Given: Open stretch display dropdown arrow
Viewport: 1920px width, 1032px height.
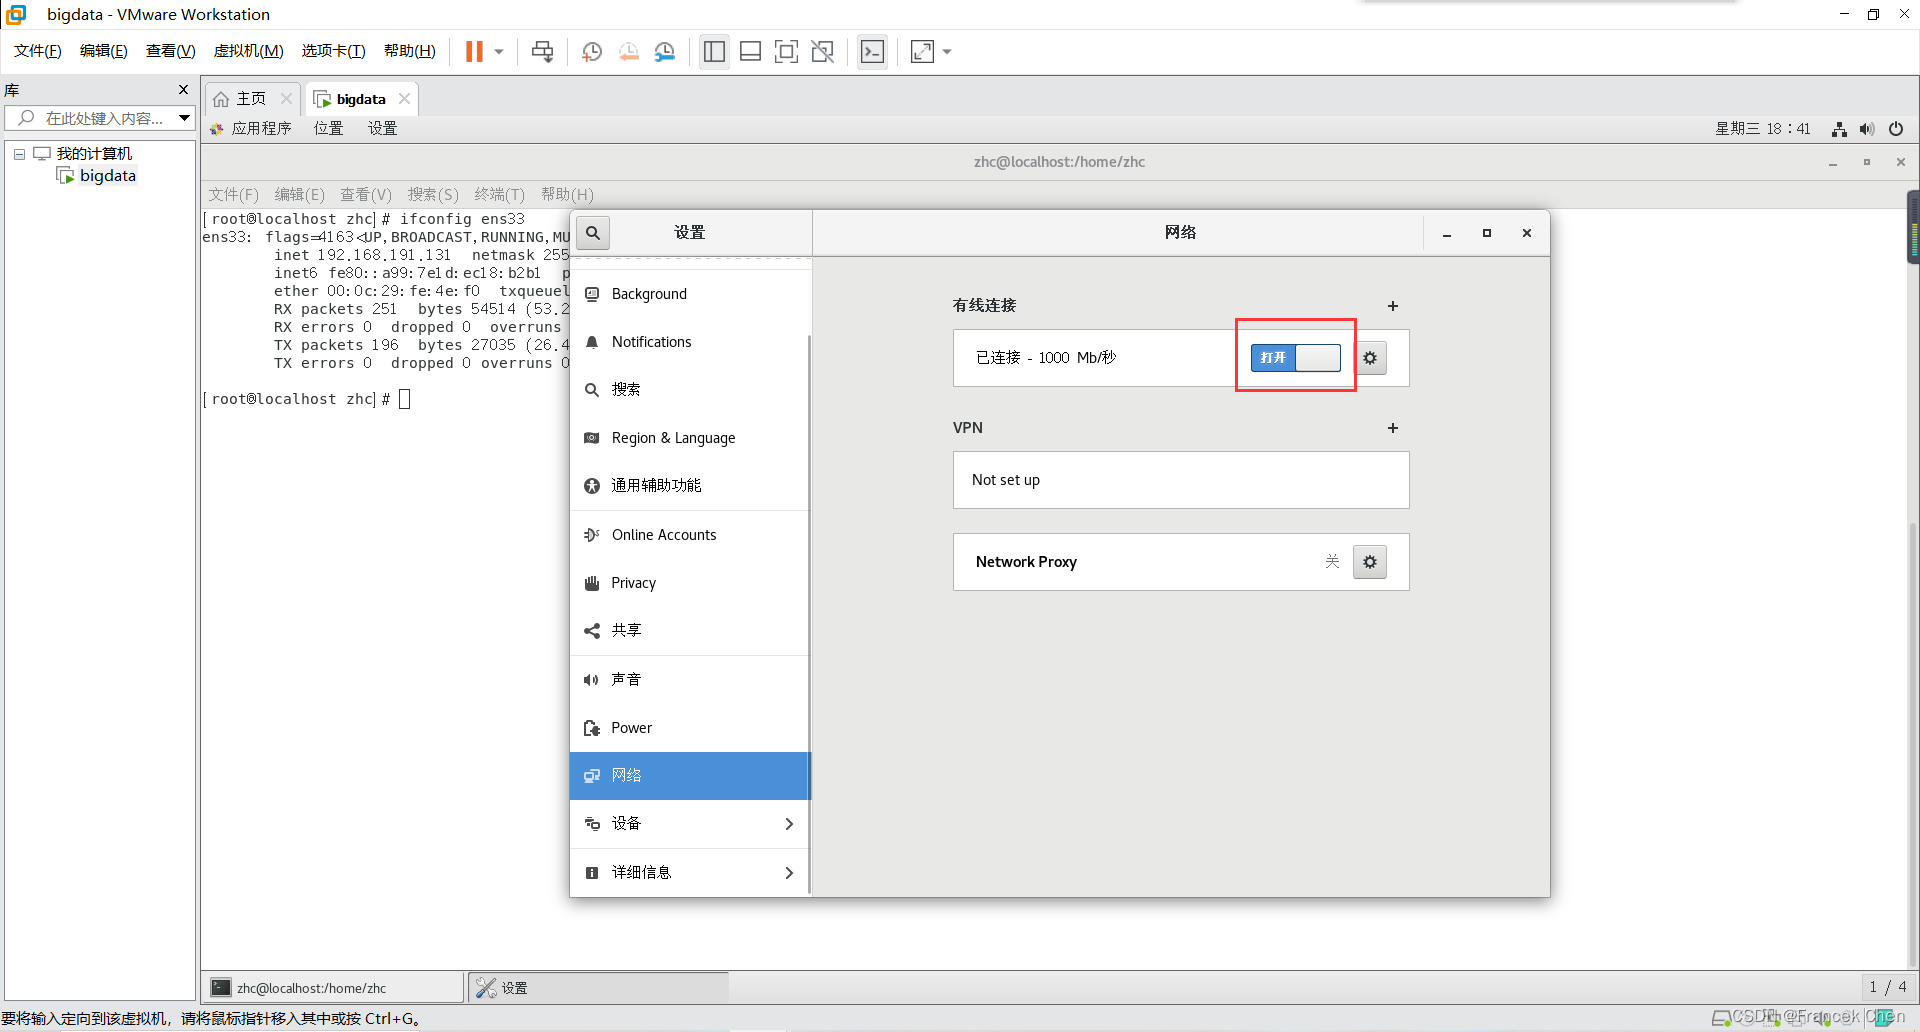Looking at the screenshot, I should 947,51.
